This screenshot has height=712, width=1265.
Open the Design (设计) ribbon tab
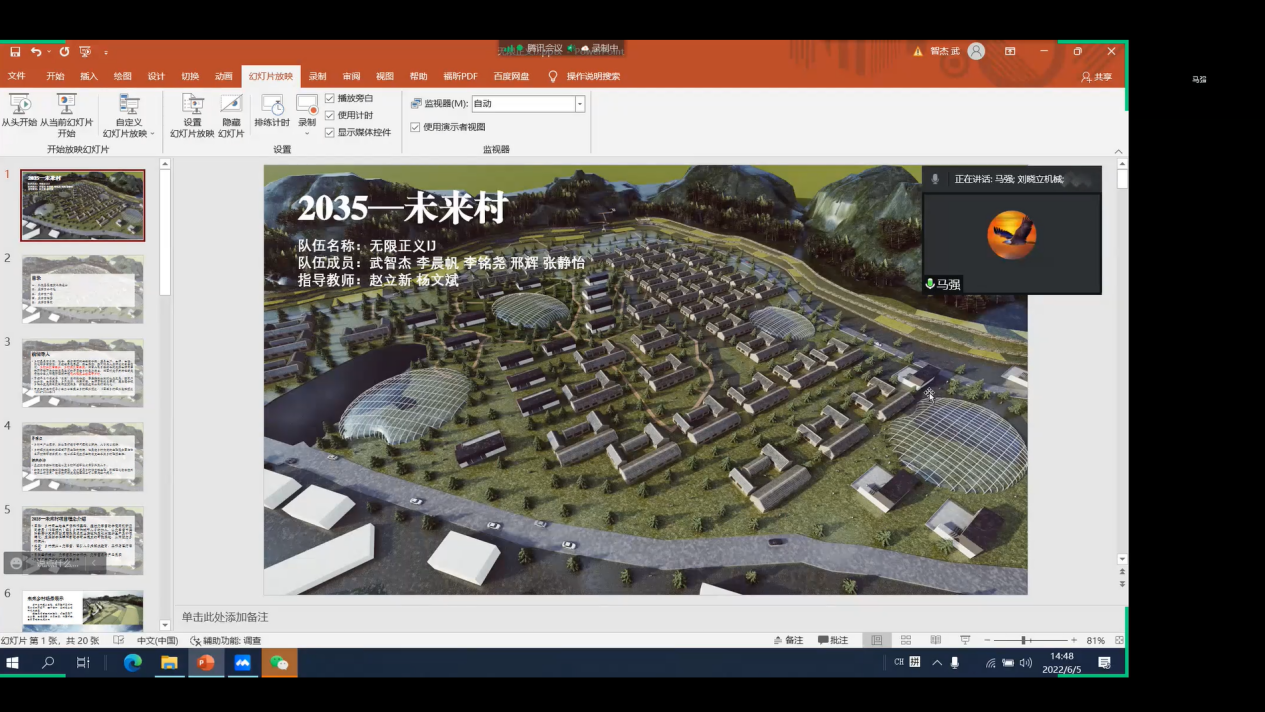156,76
